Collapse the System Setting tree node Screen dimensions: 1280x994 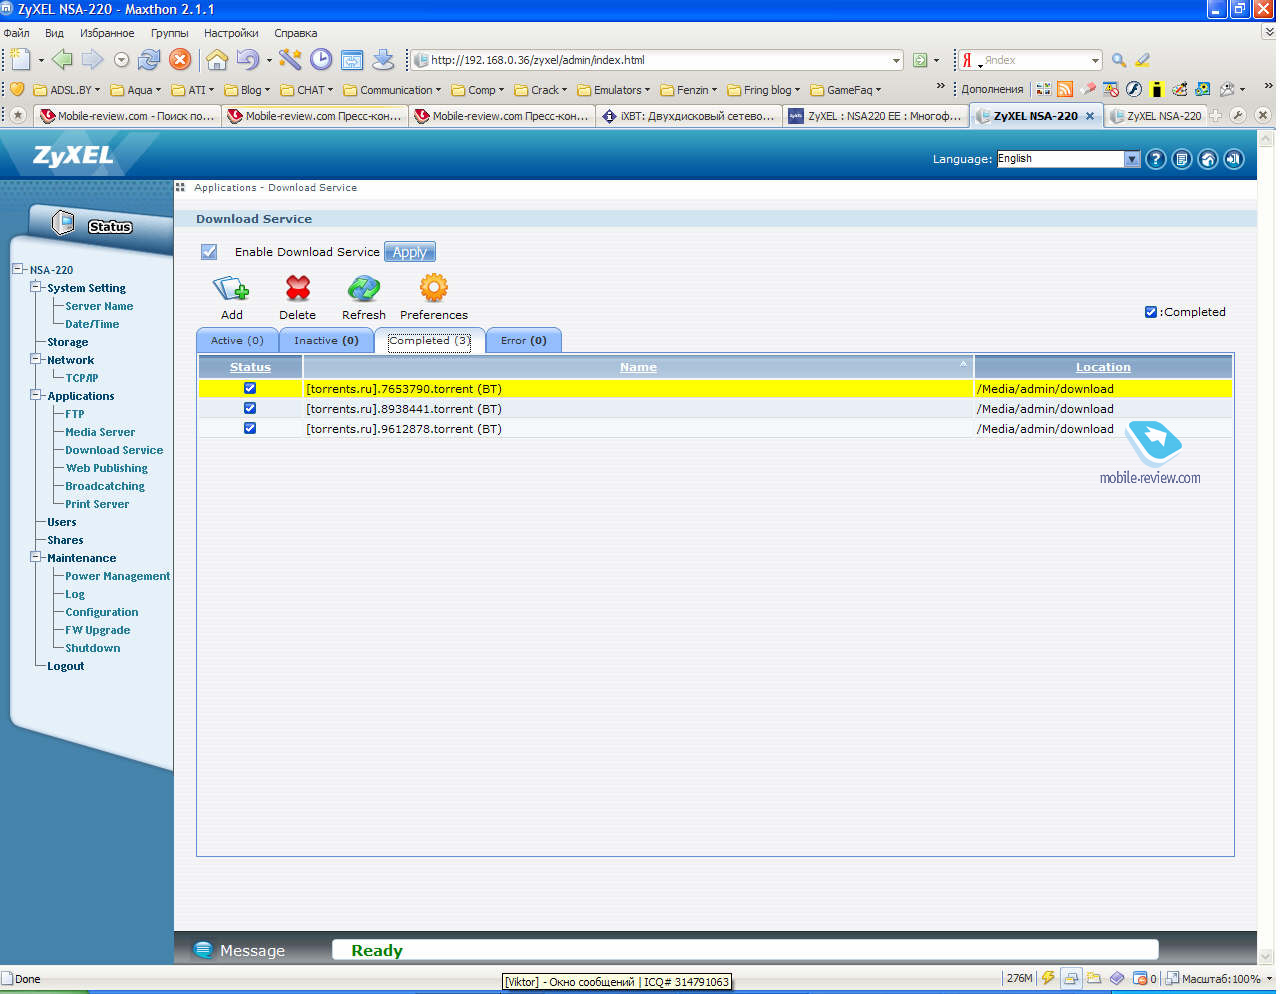click(x=36, y=287)
